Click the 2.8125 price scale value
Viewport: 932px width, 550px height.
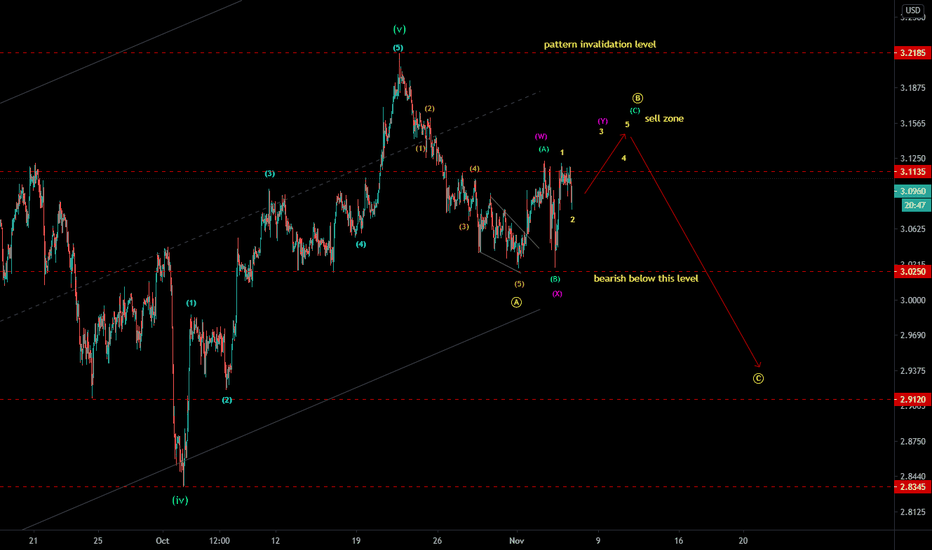click(x=913, y=512)
